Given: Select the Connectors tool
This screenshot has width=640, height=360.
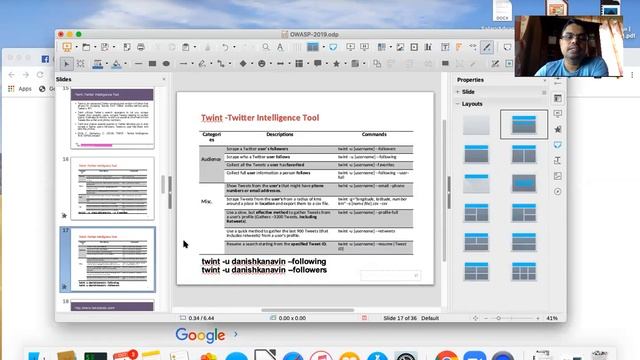Looking at the screenshot, I should pyautogui.click(x=221, y=64).
